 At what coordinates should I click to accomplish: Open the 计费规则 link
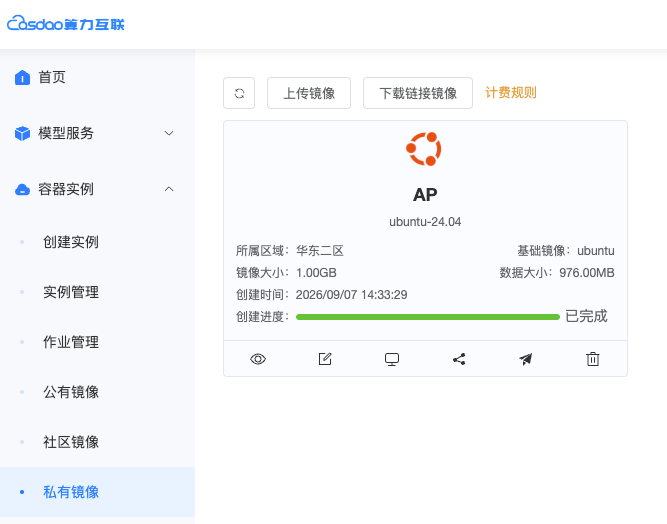point(511,93)
